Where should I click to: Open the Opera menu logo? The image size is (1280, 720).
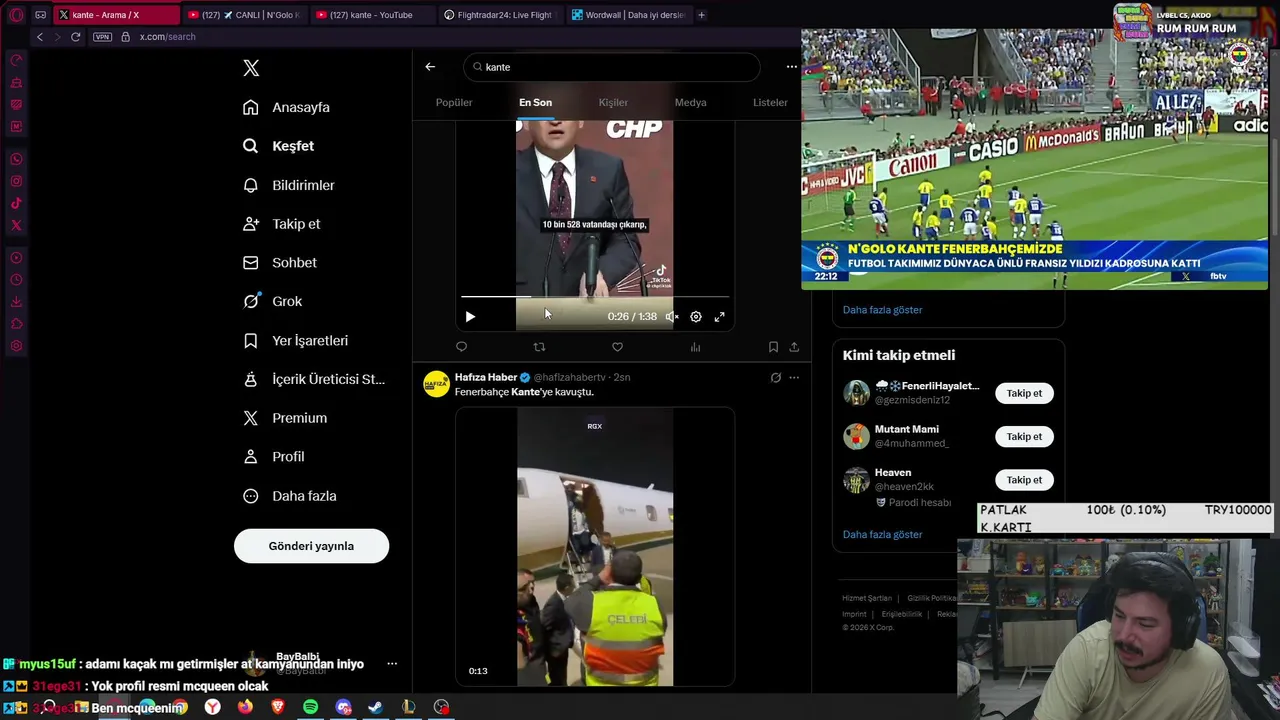click(16, 15)
